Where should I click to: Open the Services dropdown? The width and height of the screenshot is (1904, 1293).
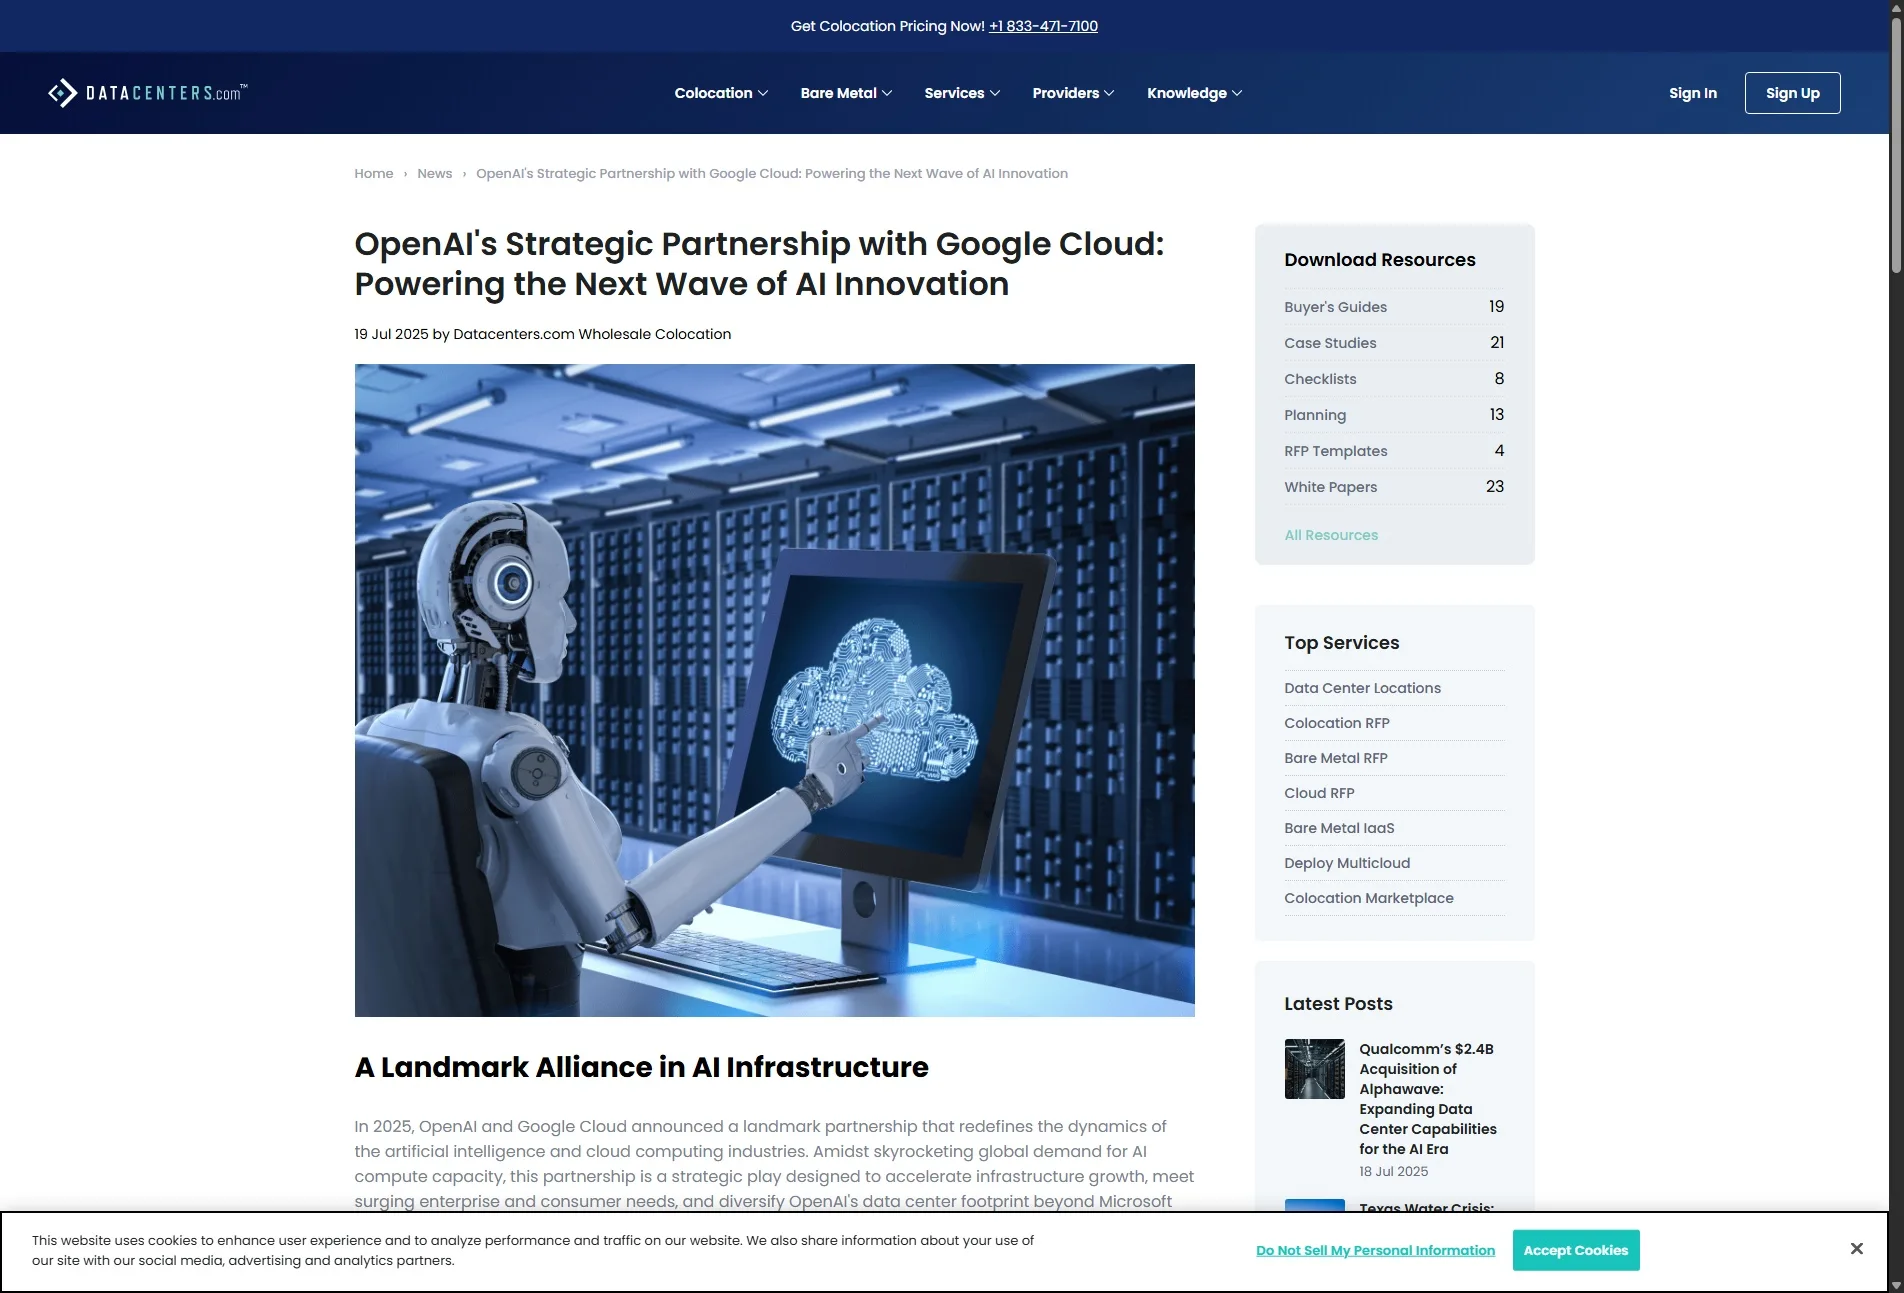pyautogui.click(x=962, y=93)
